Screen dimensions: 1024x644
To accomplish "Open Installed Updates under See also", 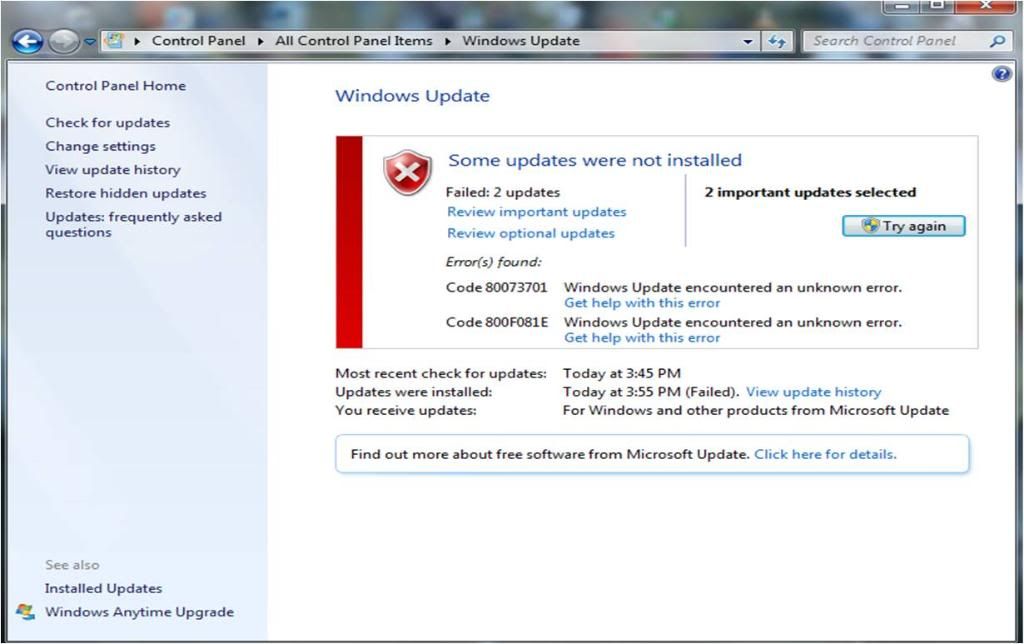I will [103, 589].
